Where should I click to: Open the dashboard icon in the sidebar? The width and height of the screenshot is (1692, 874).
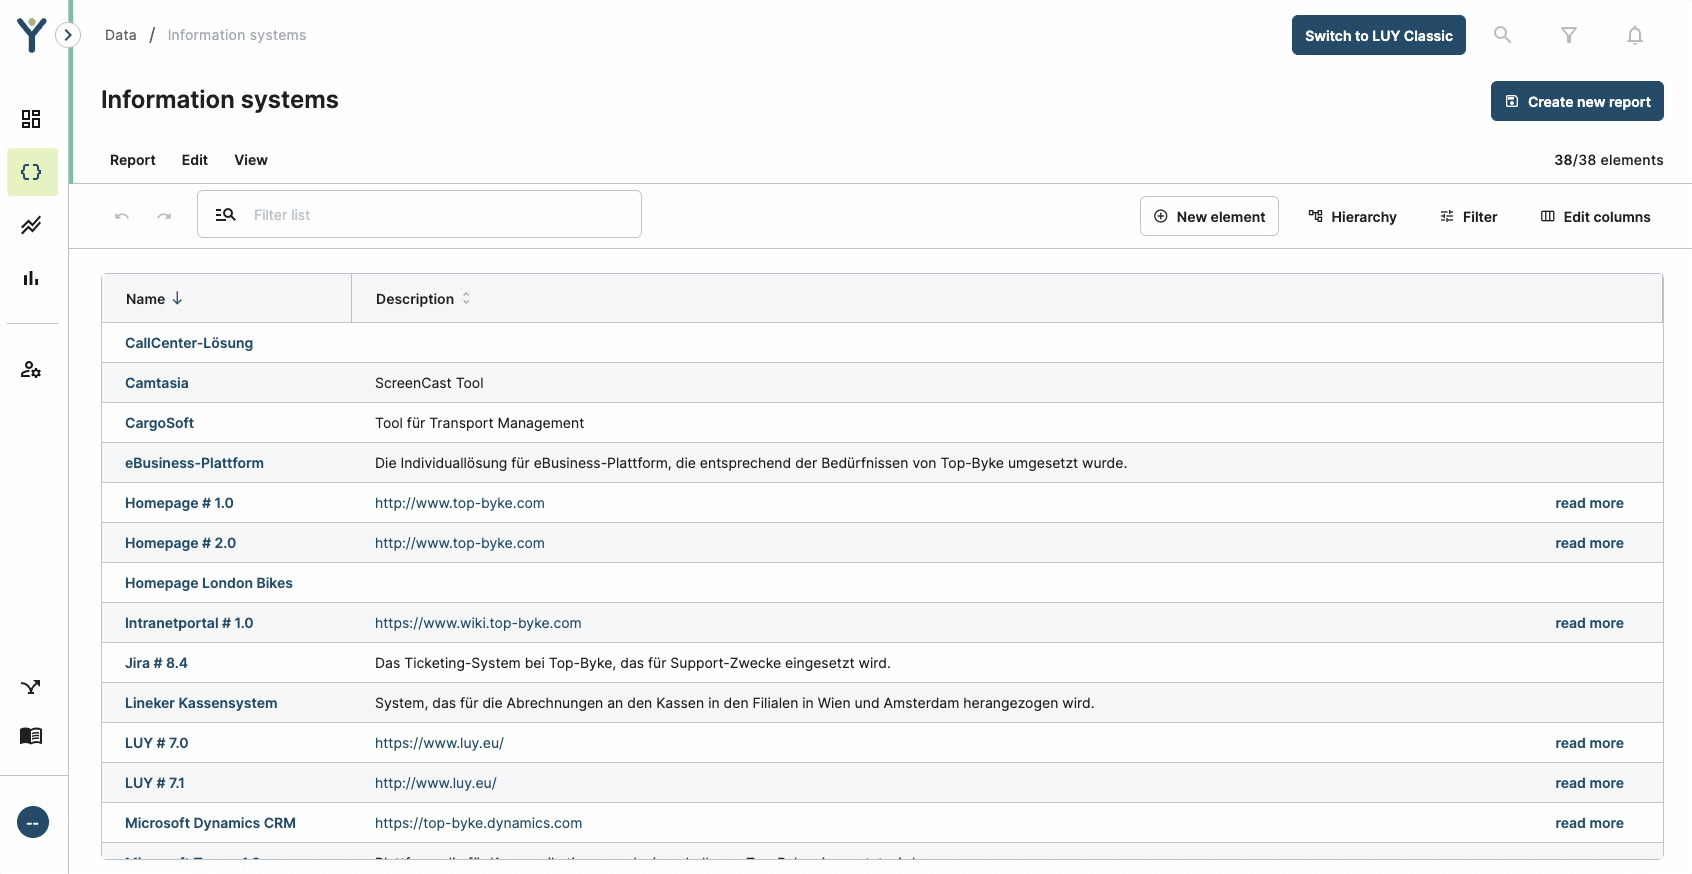pos(31,119)
